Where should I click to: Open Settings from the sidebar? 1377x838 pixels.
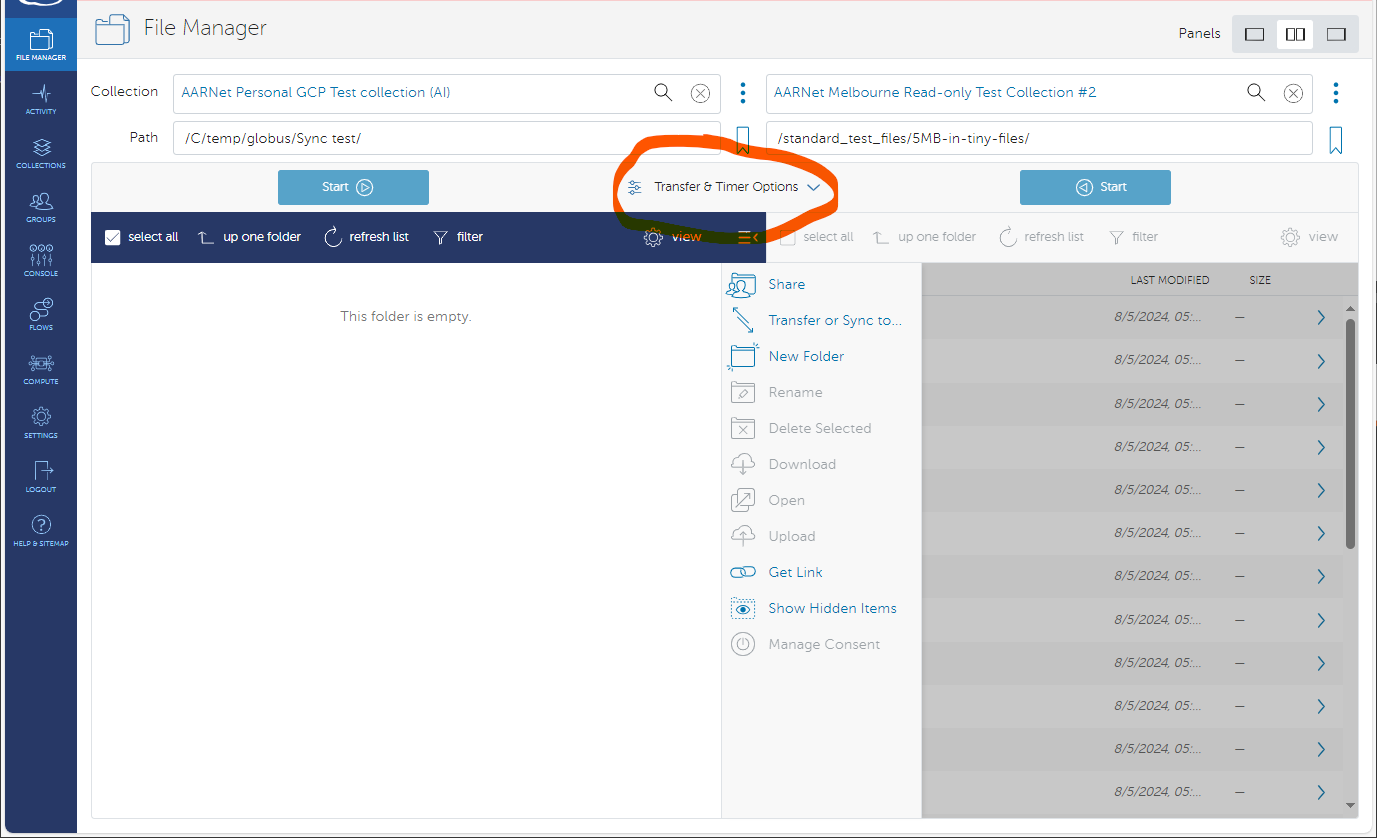tap(41, 423)
